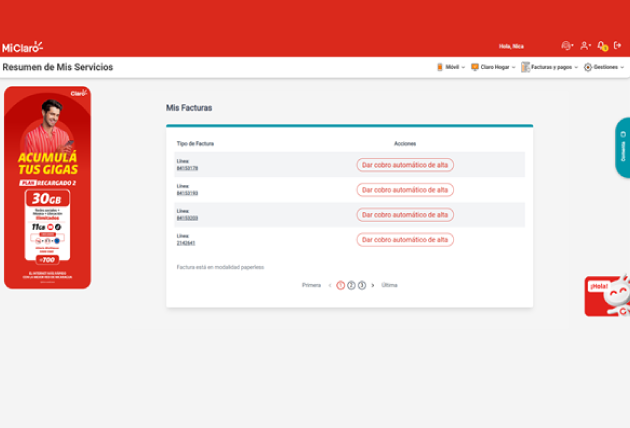
Task: Activate automatic billing for line ending 178
Action: click(x=405, y=165)
